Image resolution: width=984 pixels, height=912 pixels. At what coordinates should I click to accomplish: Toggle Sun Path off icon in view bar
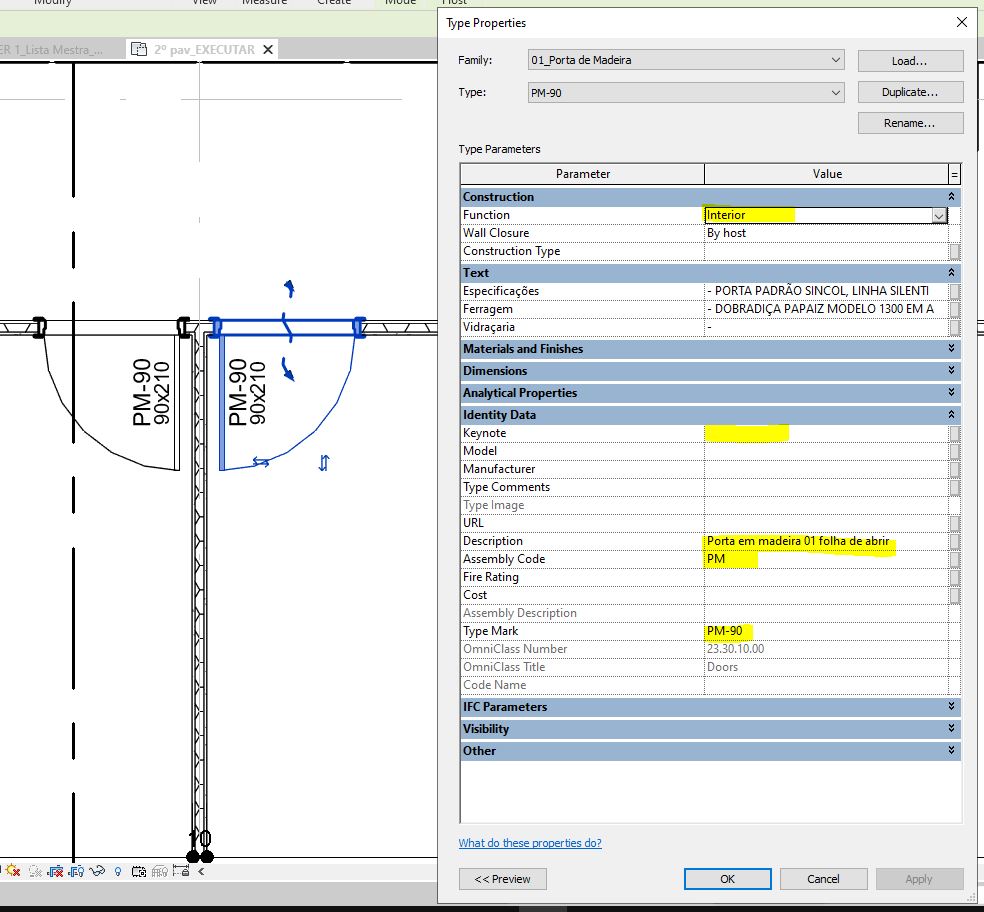pos(13,871)
